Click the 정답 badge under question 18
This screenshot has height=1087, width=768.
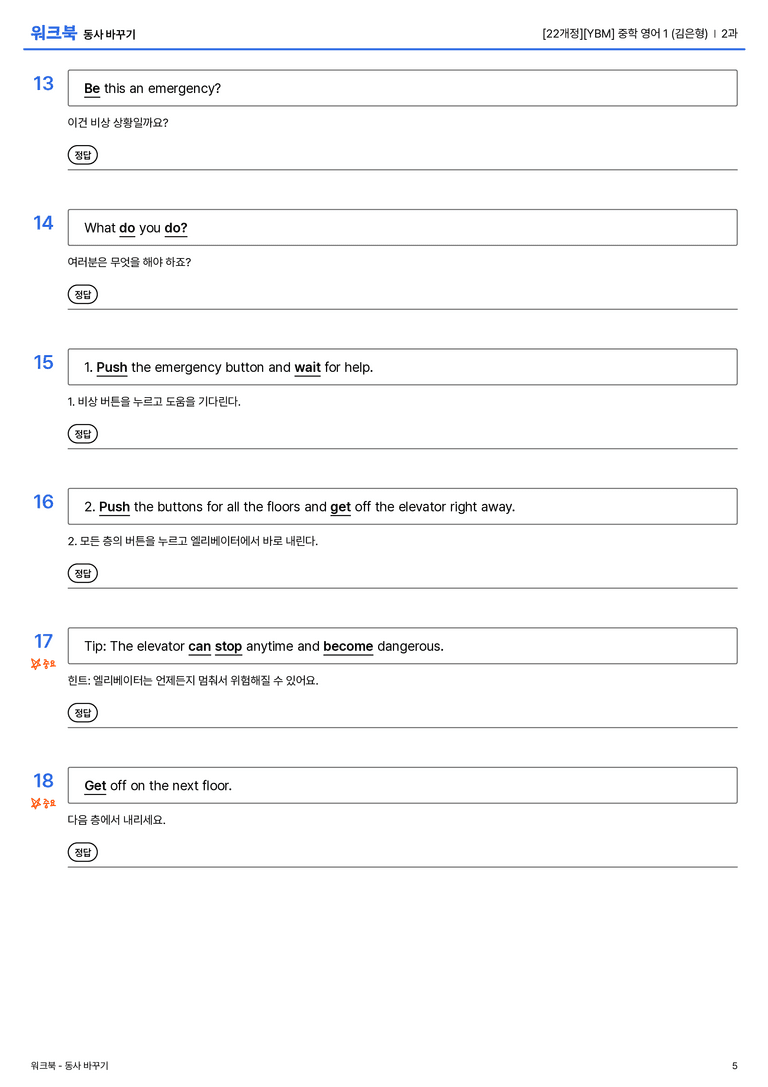[82, 852]
